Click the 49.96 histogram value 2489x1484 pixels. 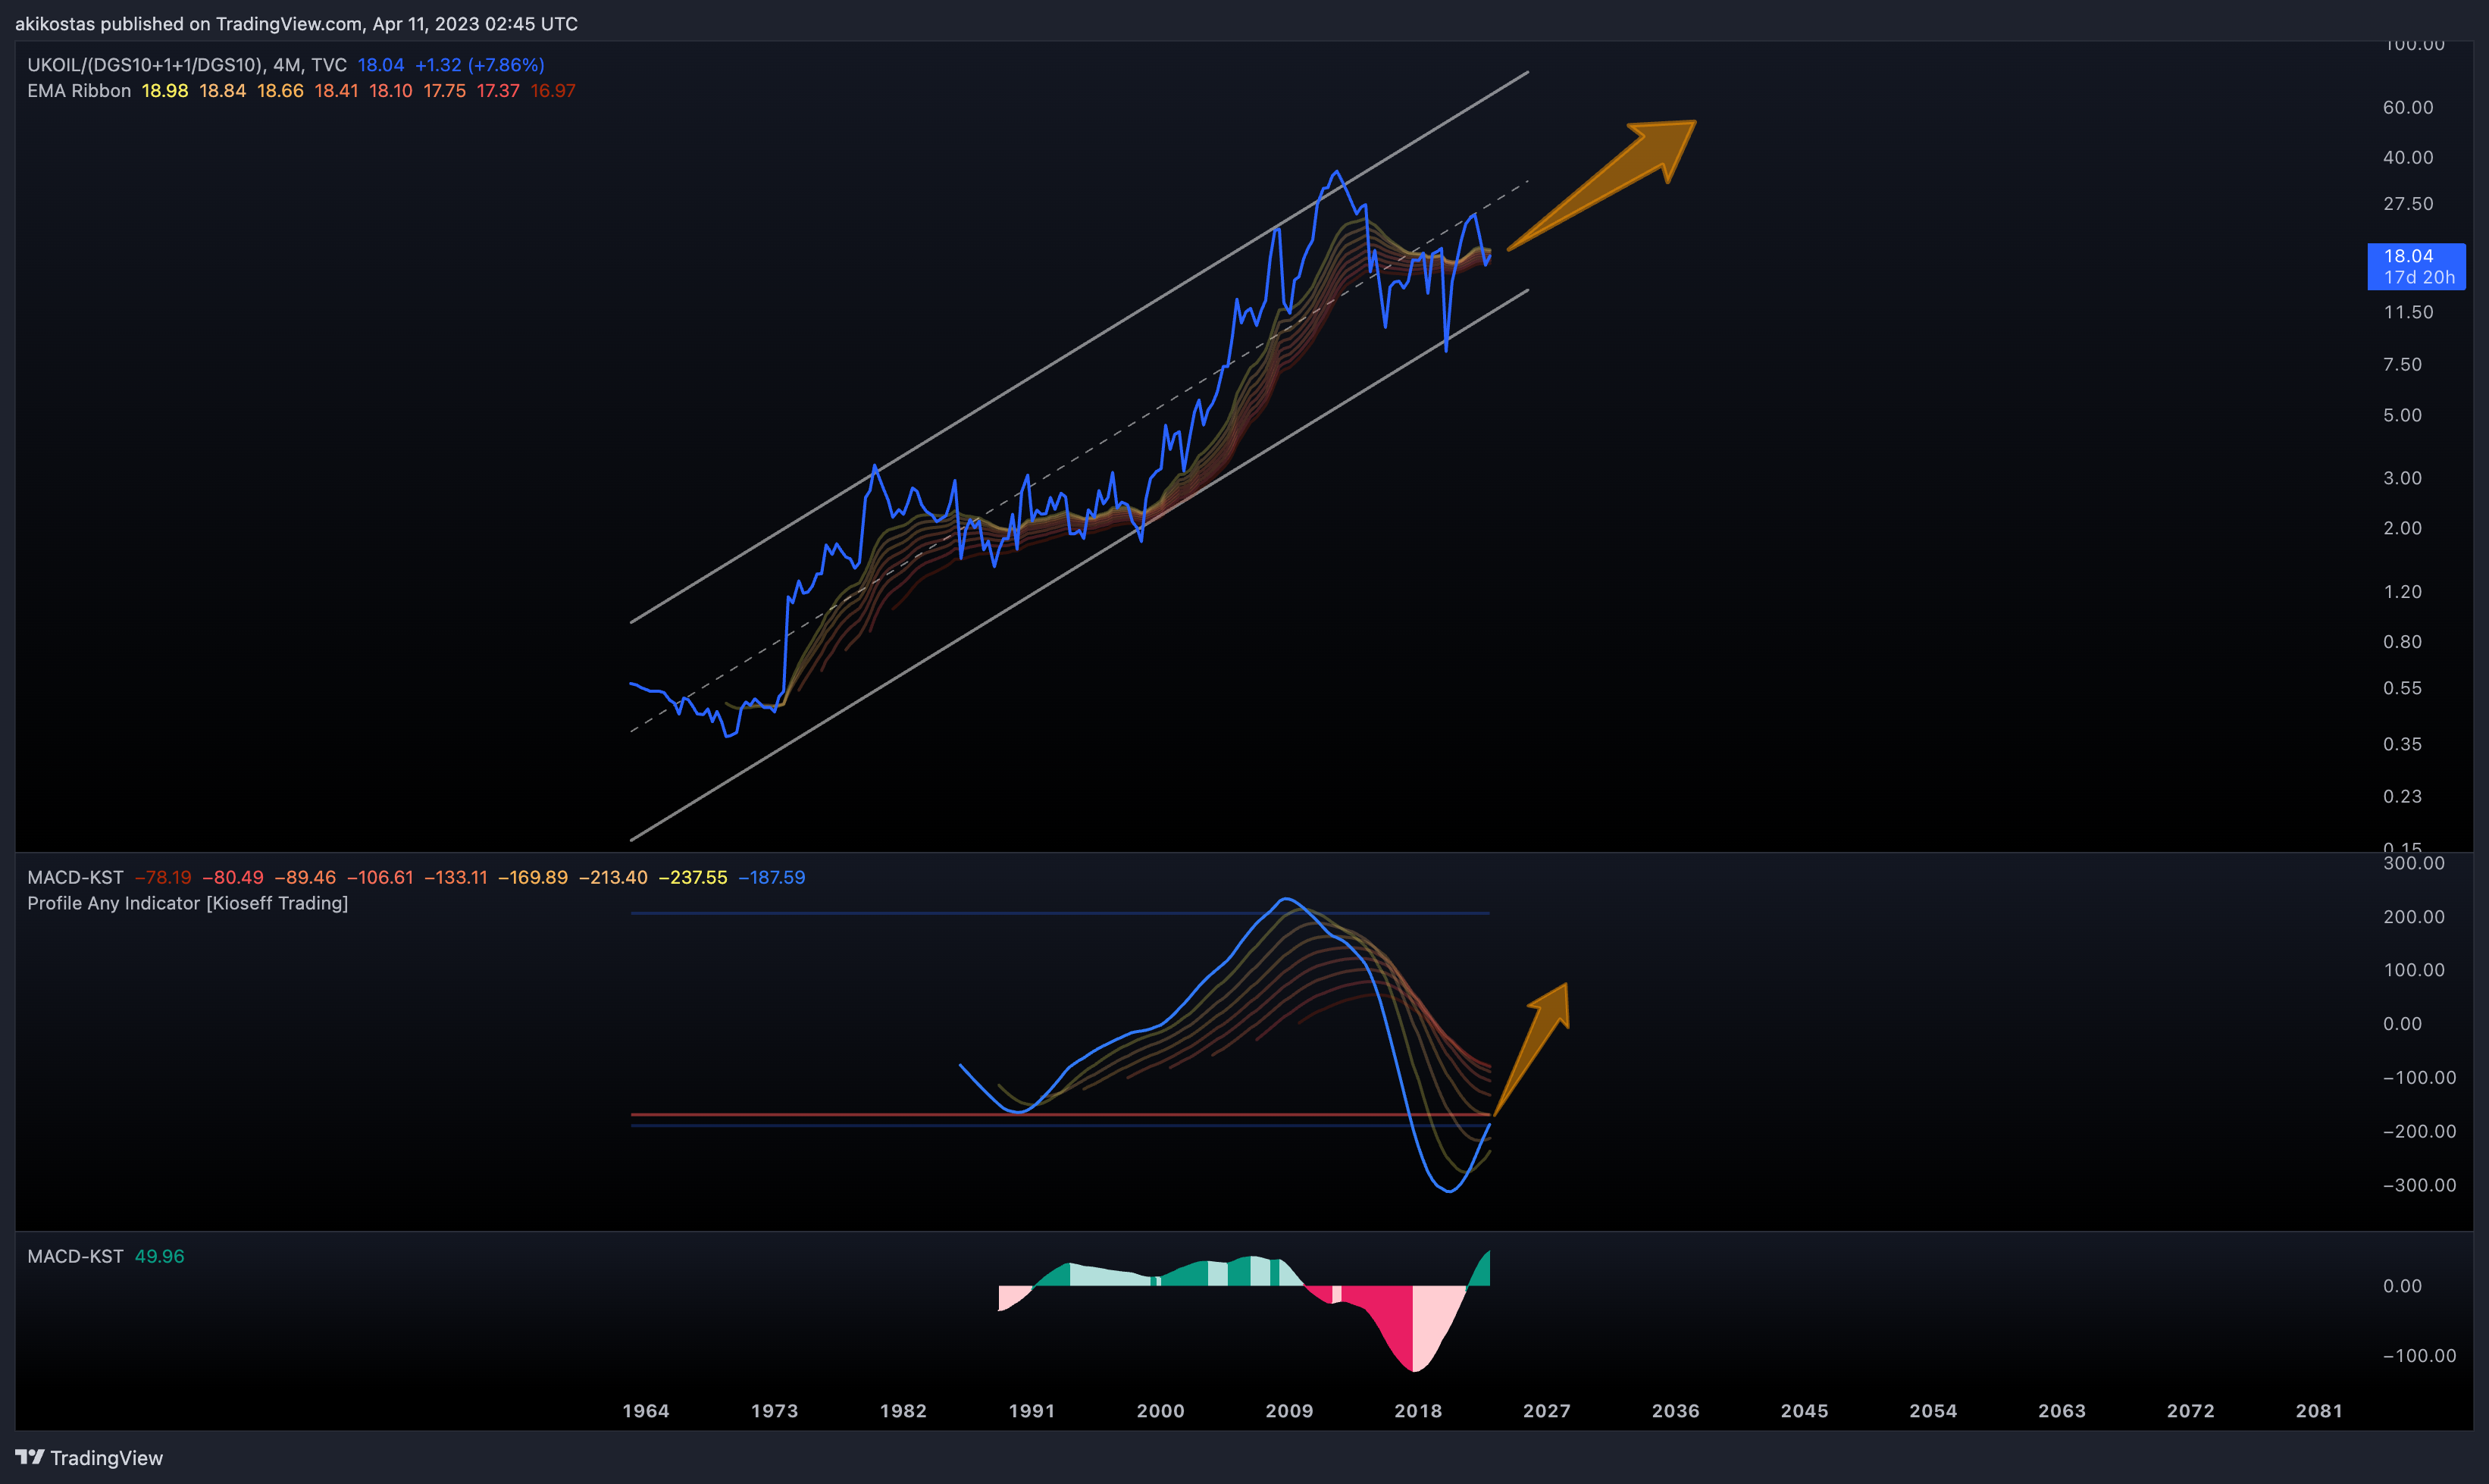pyautogui.click(x=160, y=1256)
